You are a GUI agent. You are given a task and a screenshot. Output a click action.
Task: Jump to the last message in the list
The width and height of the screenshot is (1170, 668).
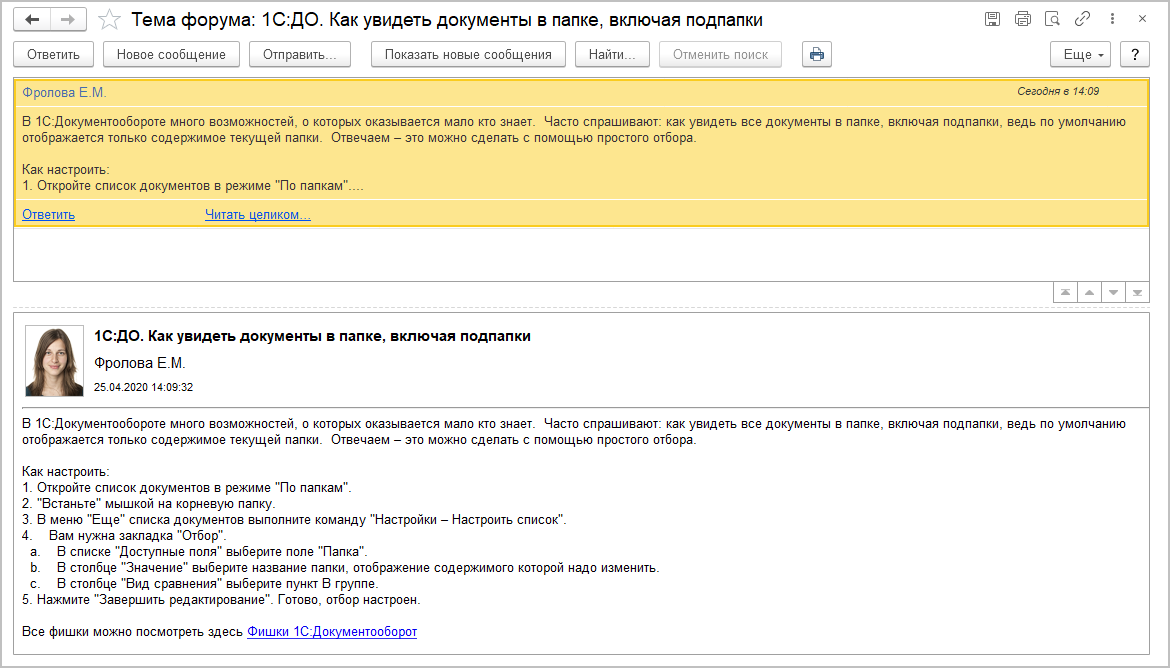(x=1137, y=292)
